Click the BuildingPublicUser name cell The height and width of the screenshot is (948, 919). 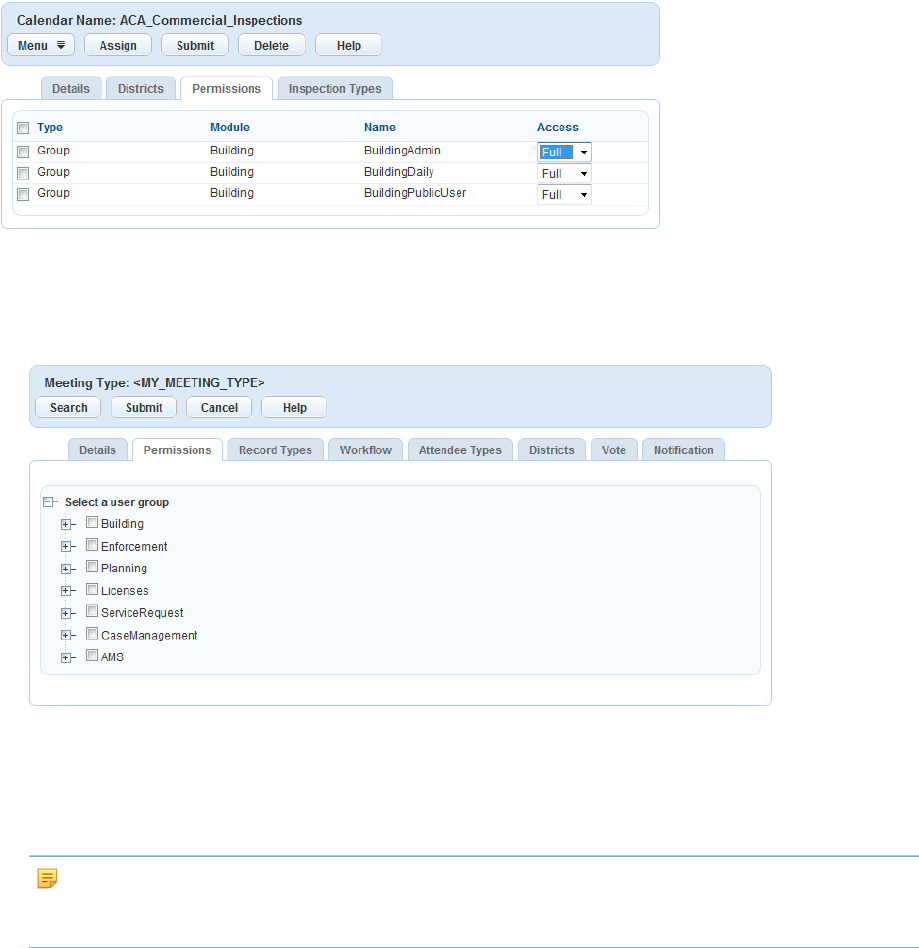(x=415, y=193)
